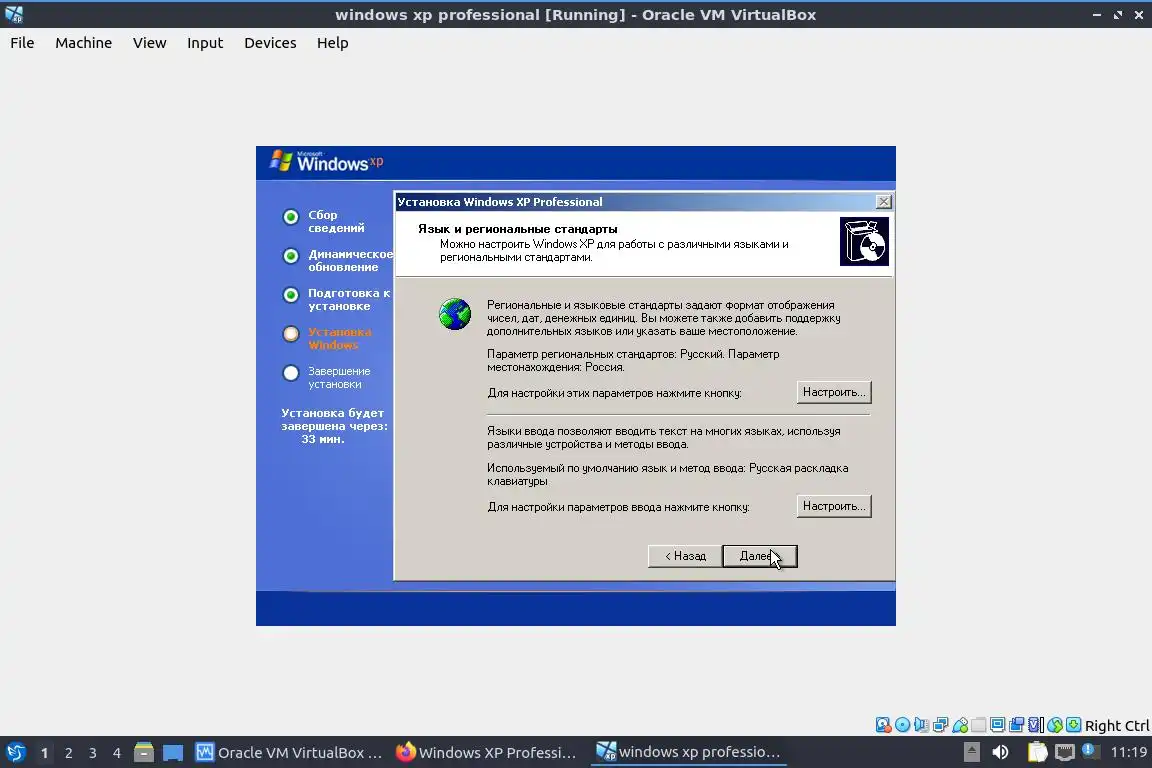Viewport: 1152px width, 768px height.
Task: Click the regional settings Настроить button
Action: click(x=834, y=392)
